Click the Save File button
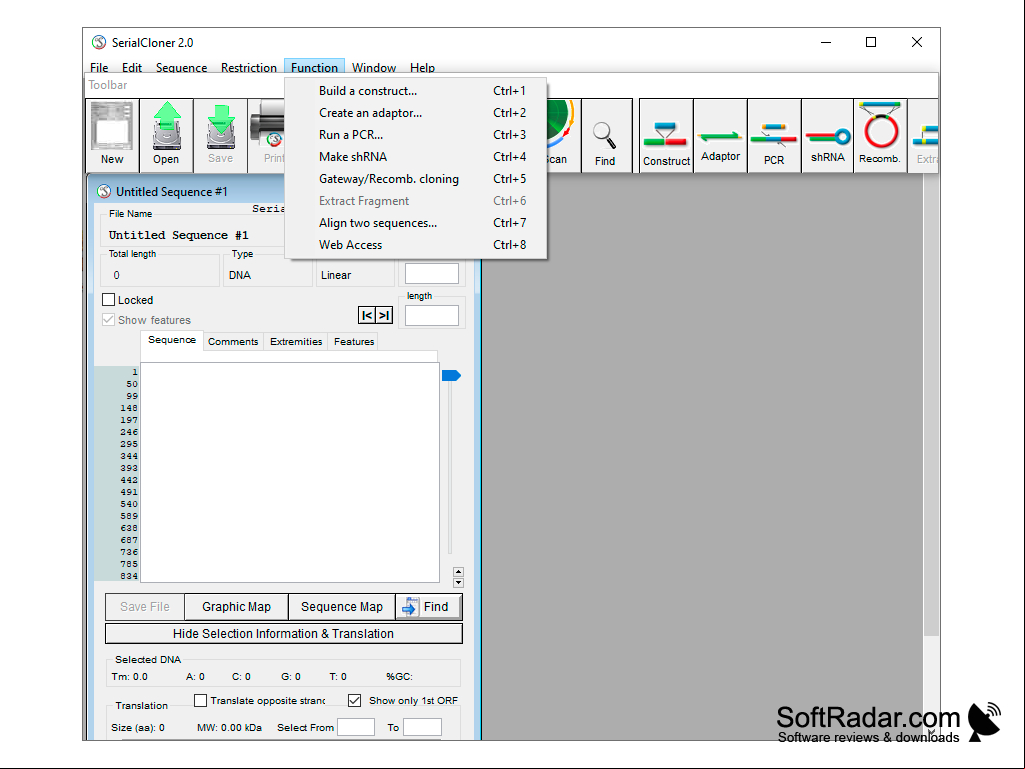 (144, 607)
